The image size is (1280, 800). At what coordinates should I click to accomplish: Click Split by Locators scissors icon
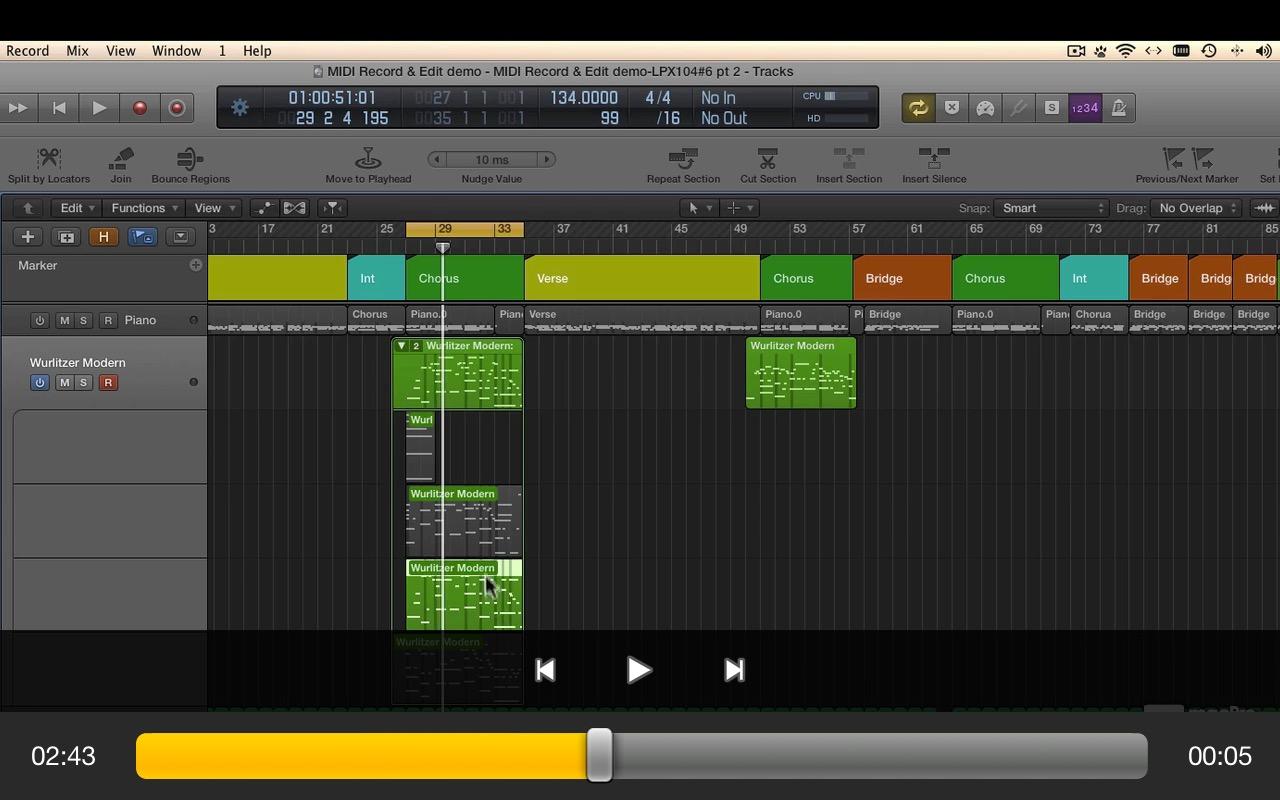[x=48, y=159]
